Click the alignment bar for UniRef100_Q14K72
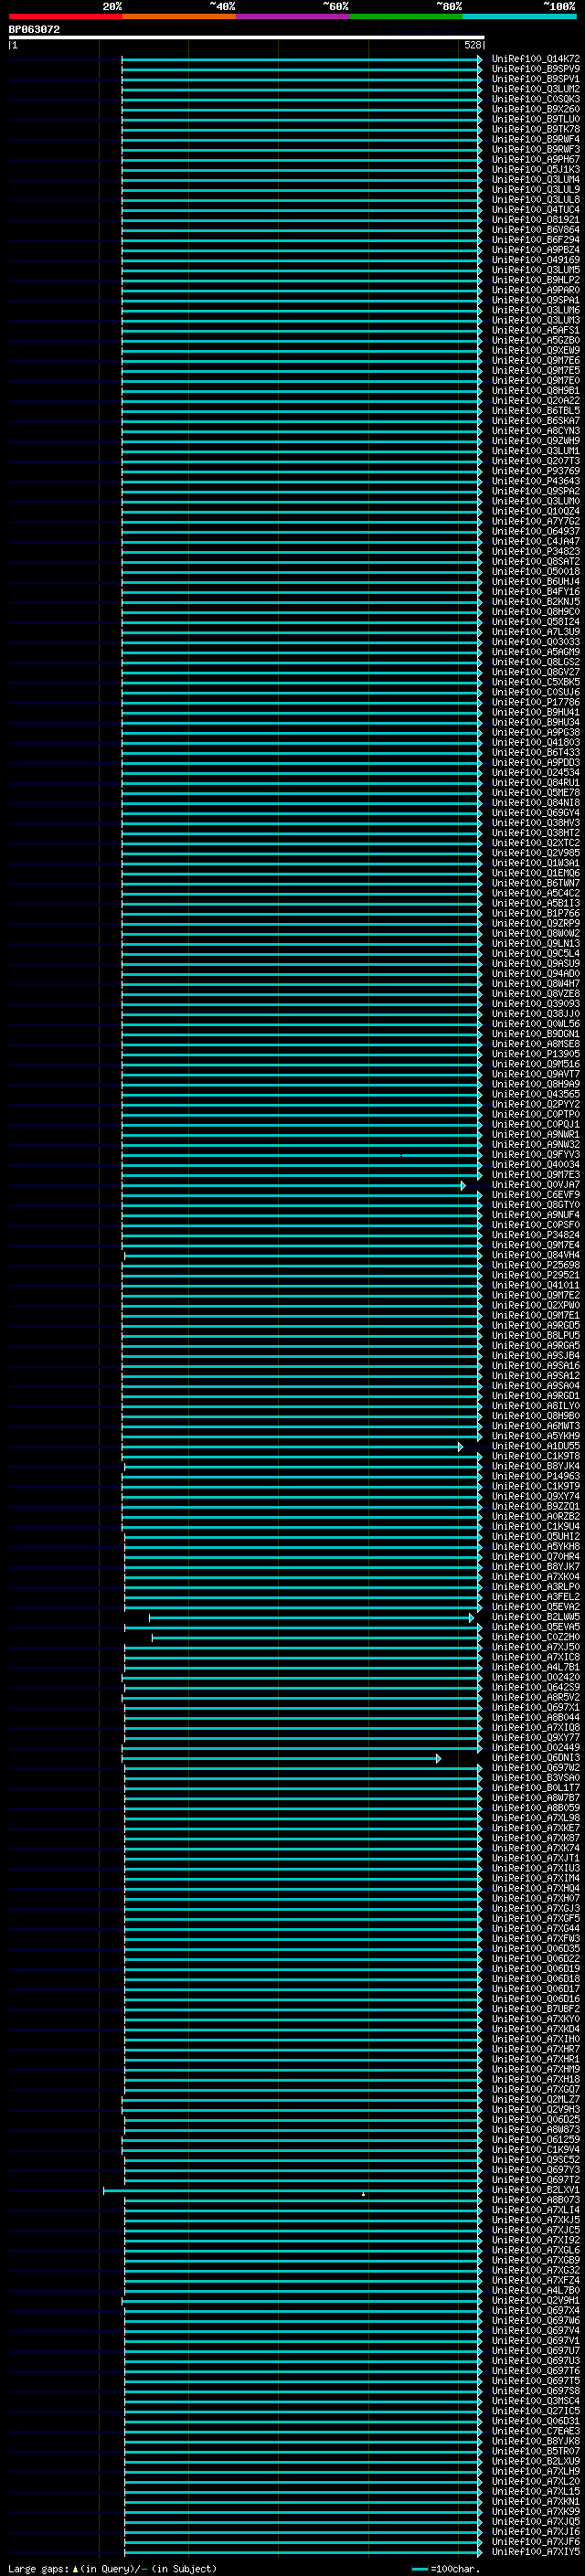 300,59
